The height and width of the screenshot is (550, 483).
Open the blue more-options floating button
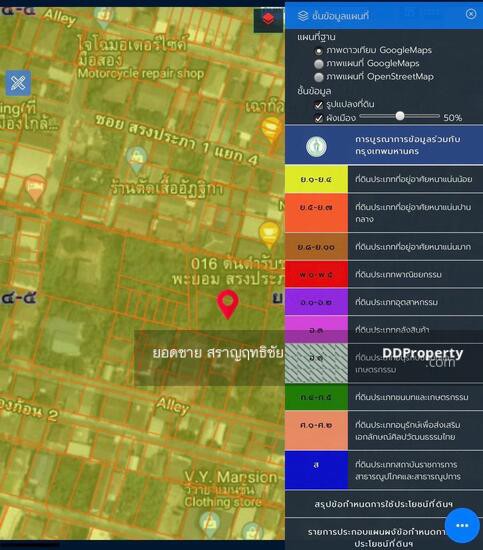pos(462,525)
